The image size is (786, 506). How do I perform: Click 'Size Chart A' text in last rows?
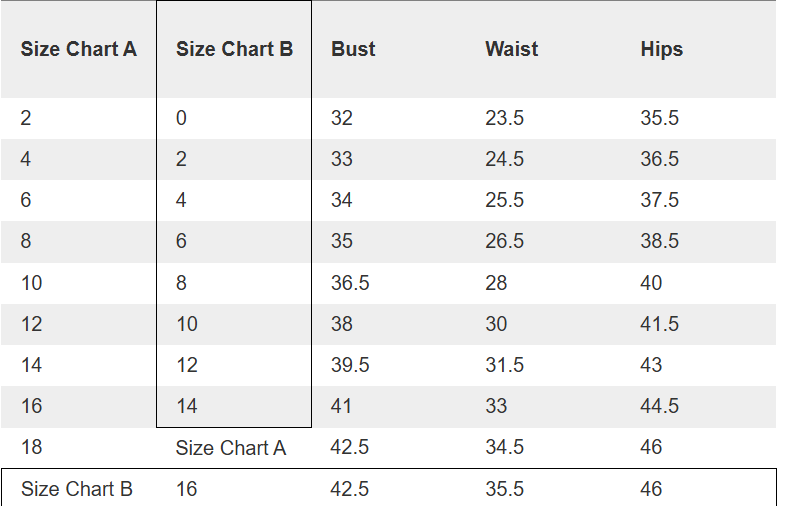(231, 448)
